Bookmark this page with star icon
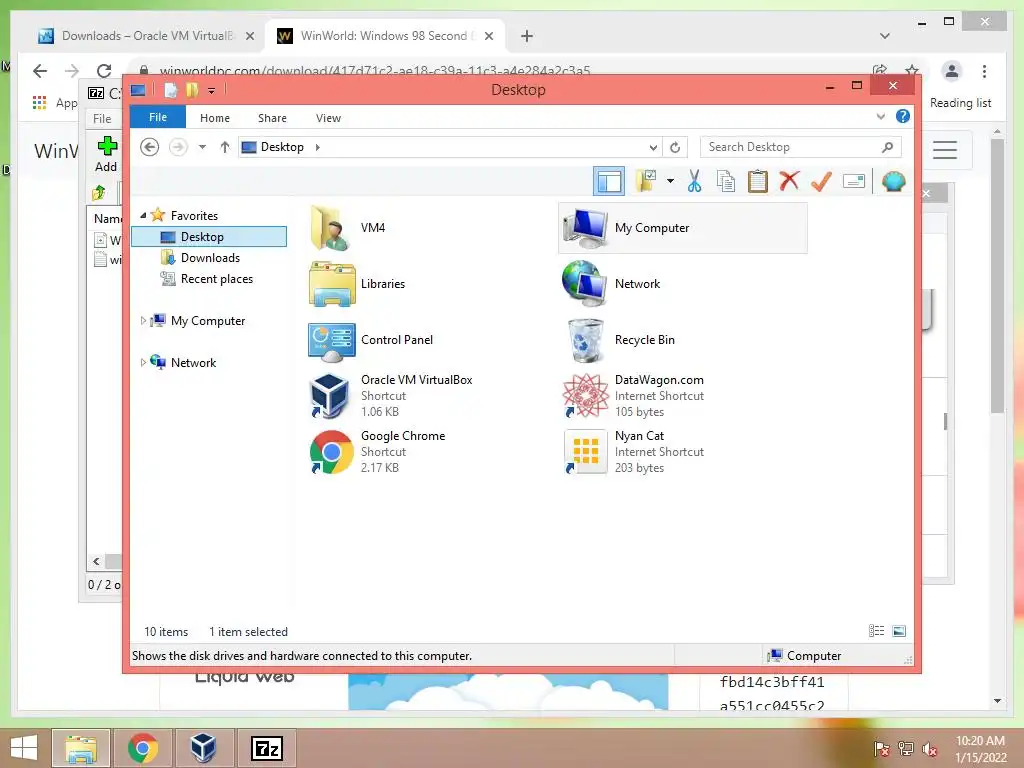 click(912, 69)
